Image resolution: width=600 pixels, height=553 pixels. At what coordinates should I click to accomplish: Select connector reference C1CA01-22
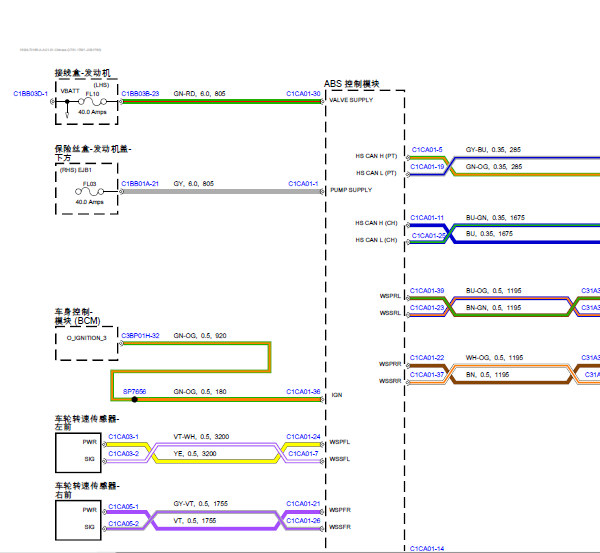427,358
